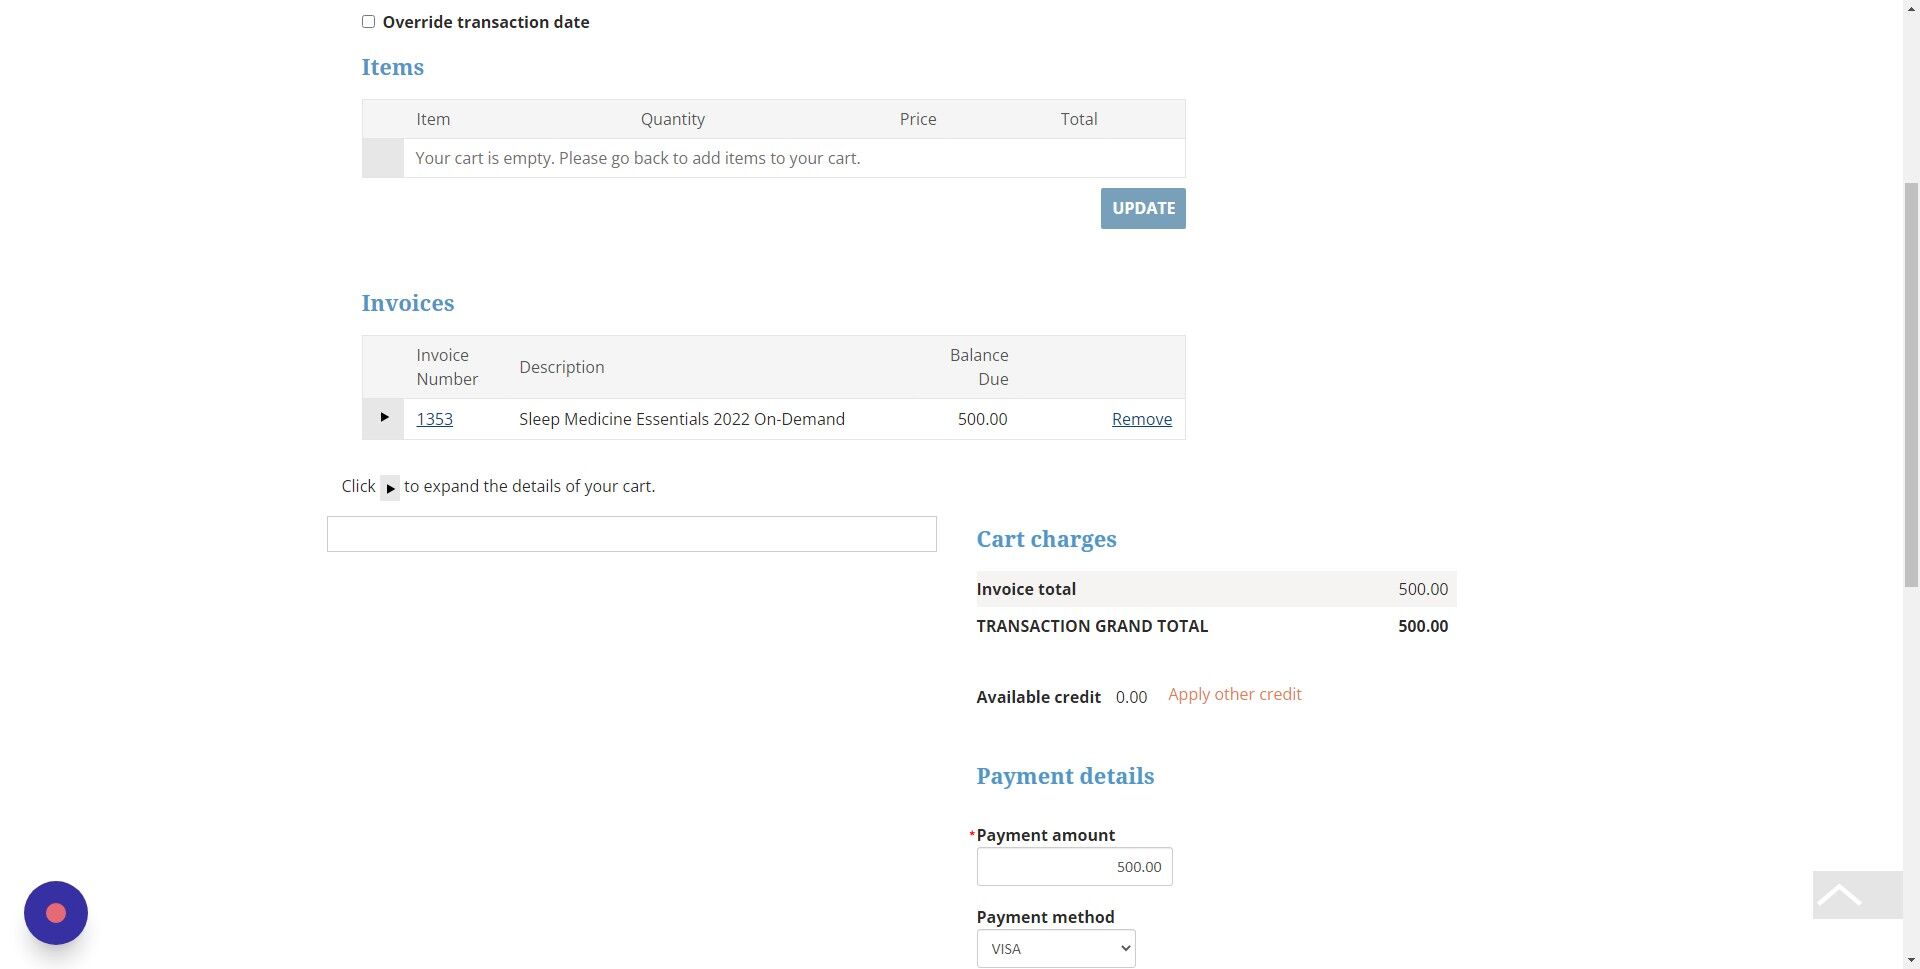Click the Description column header
Viewport: 1920px width, 969px height.
click(x=561, y=367)
